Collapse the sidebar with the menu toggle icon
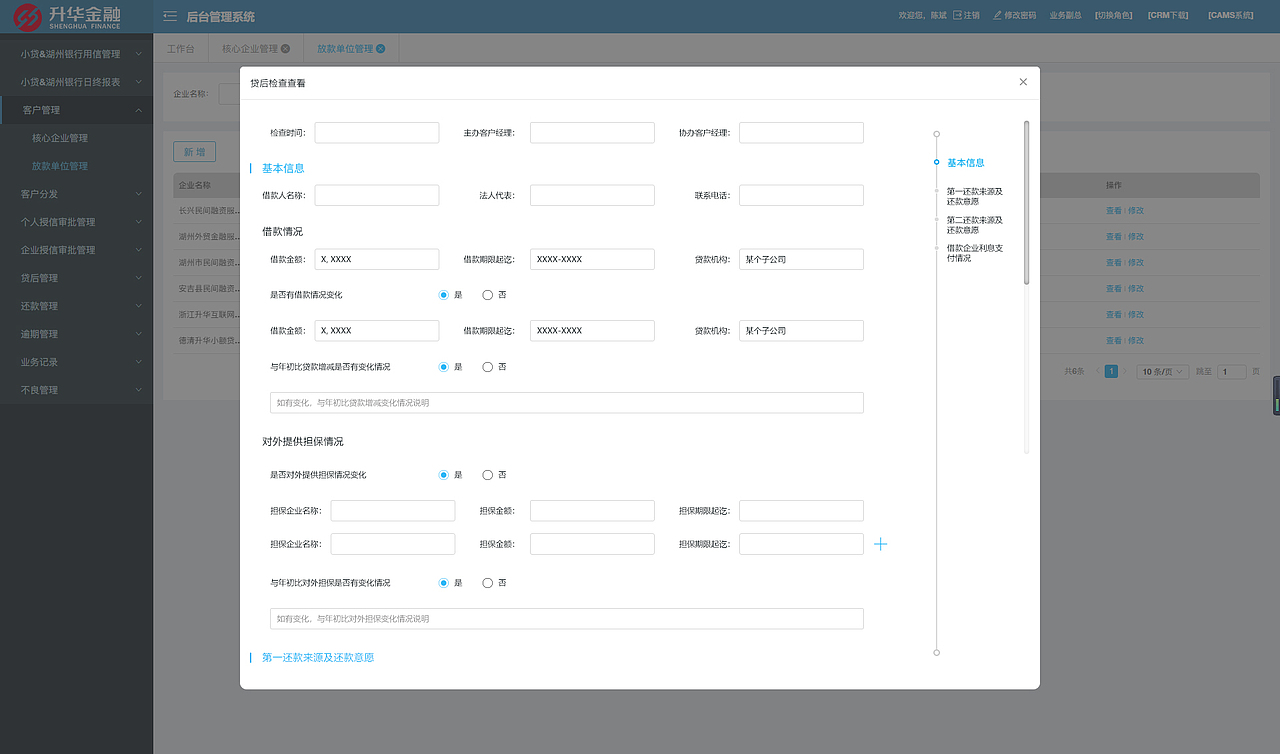Image resolution: width=1280 pixels, height=754 pixels. 170,16
